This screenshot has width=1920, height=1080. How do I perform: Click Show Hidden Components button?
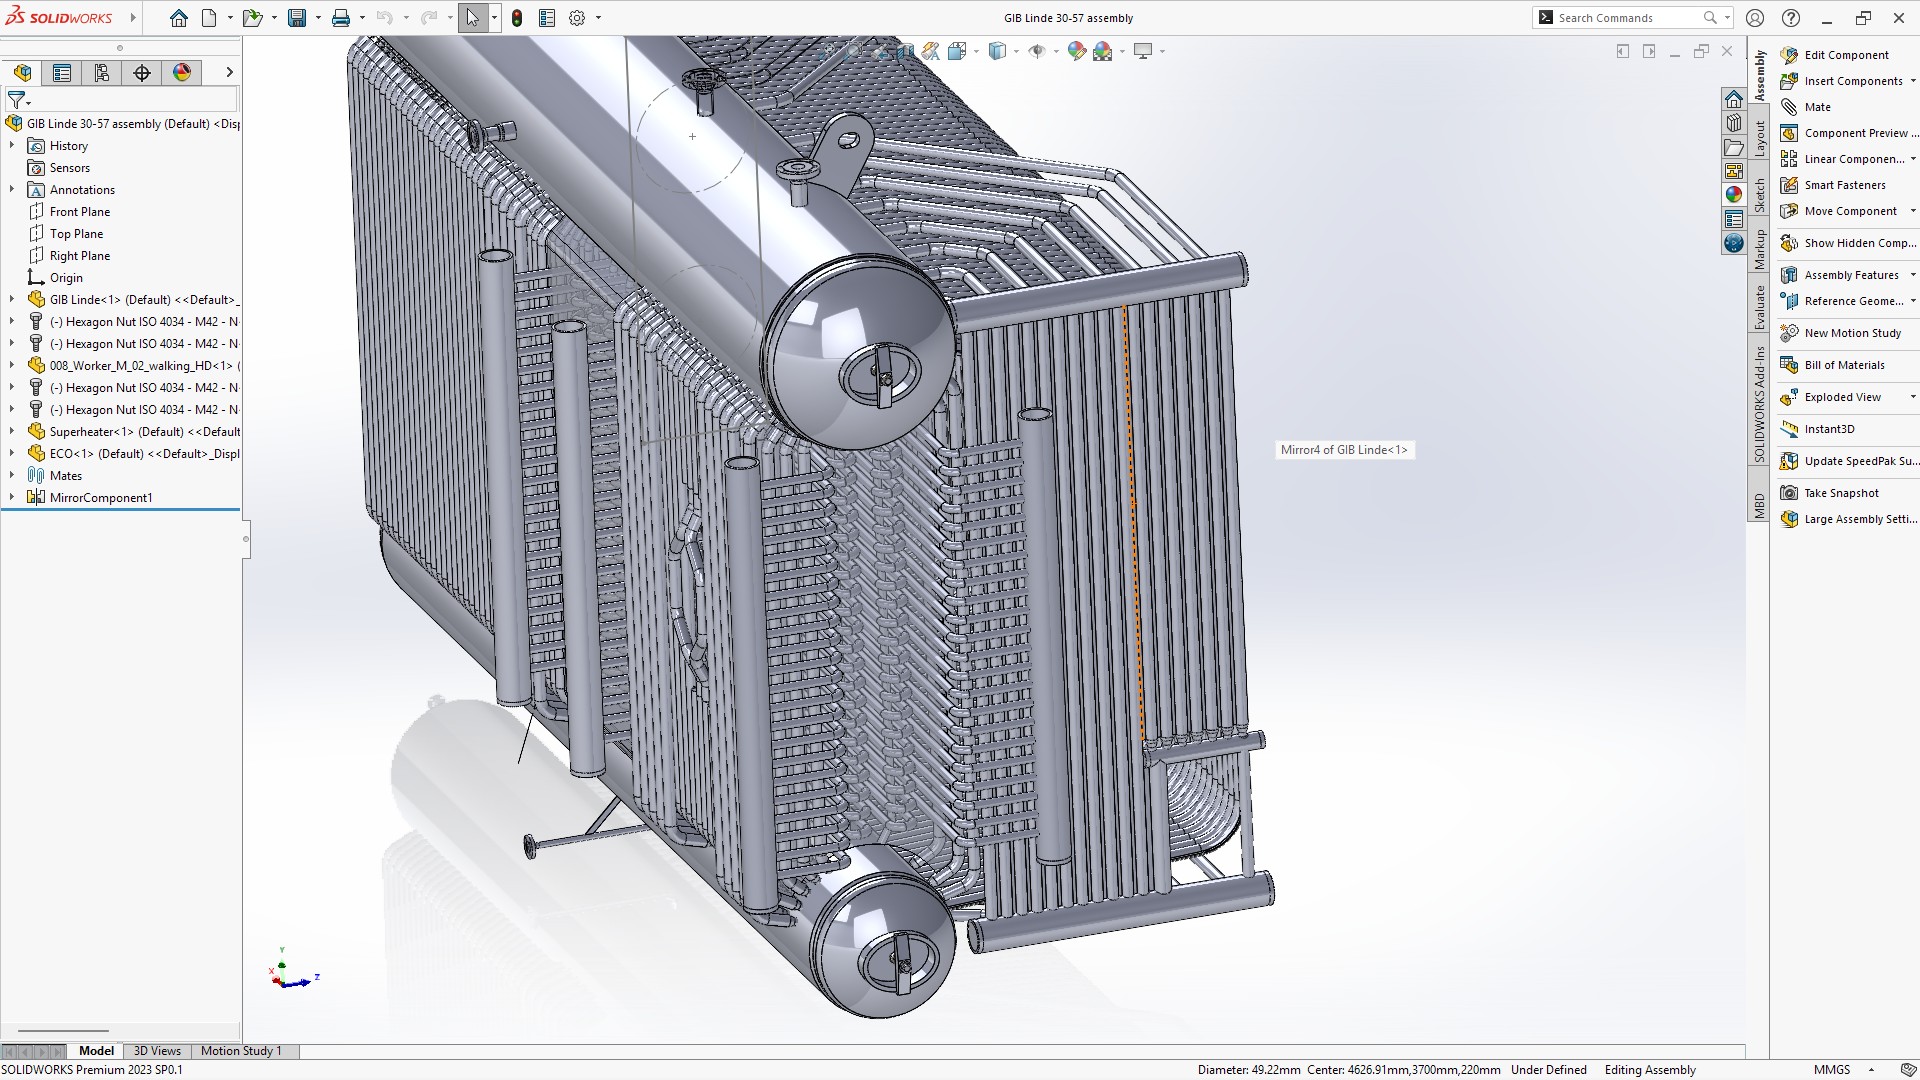pos(1859,243)
